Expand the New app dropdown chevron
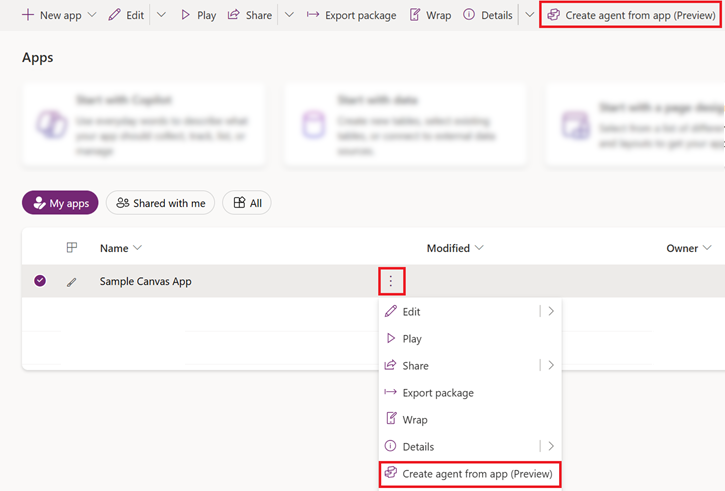This screenshot has height=491, width=725. tap(92, 15)
